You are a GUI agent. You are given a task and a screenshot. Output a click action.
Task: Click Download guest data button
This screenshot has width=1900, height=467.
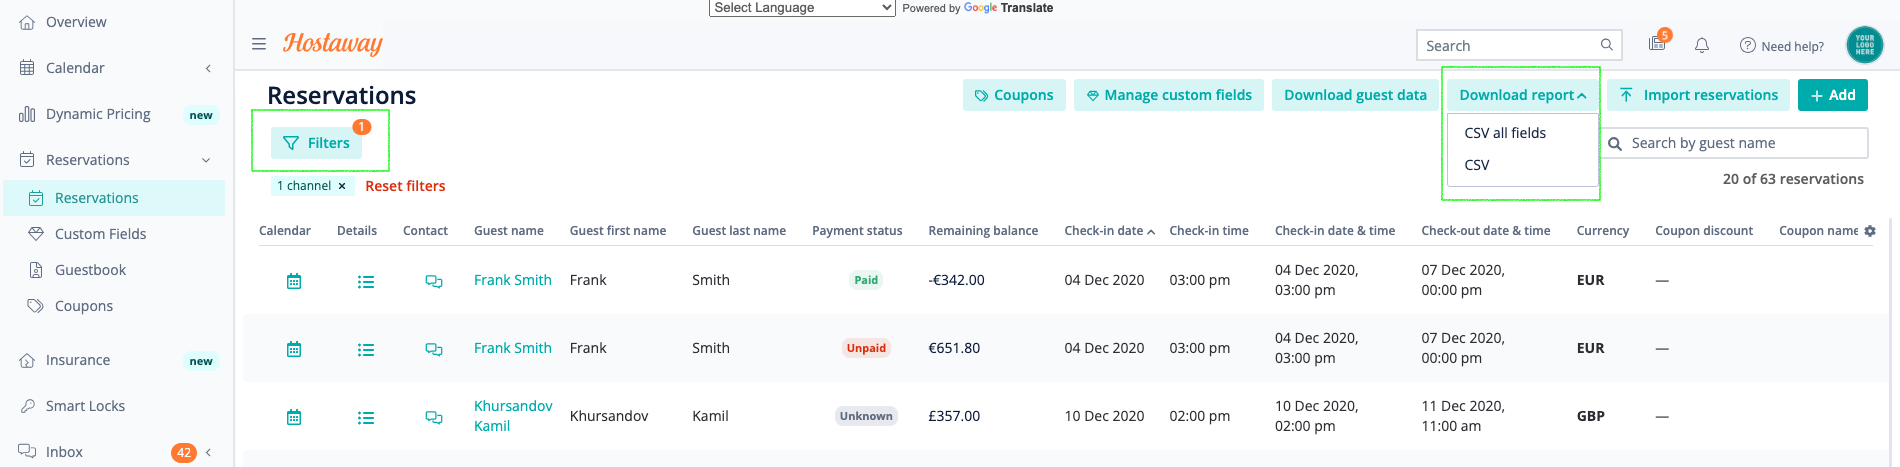pyautogui.click(x=1355, y=95)
